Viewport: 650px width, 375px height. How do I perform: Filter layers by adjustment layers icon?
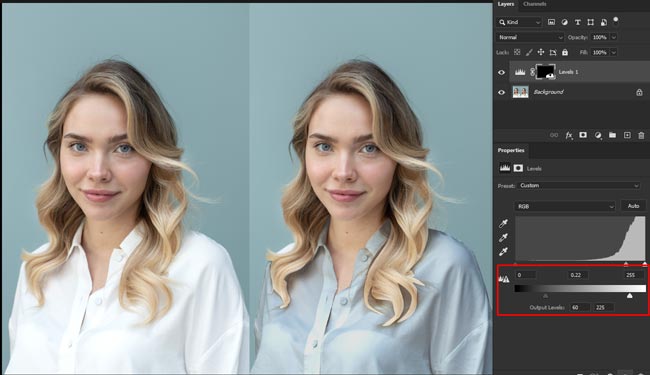point(564,22)
